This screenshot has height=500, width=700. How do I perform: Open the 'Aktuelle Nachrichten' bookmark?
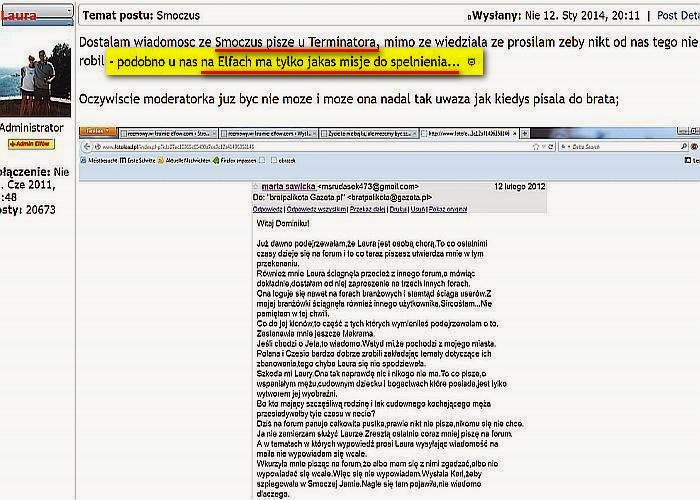pyautogui.click(x=184, y=160)
